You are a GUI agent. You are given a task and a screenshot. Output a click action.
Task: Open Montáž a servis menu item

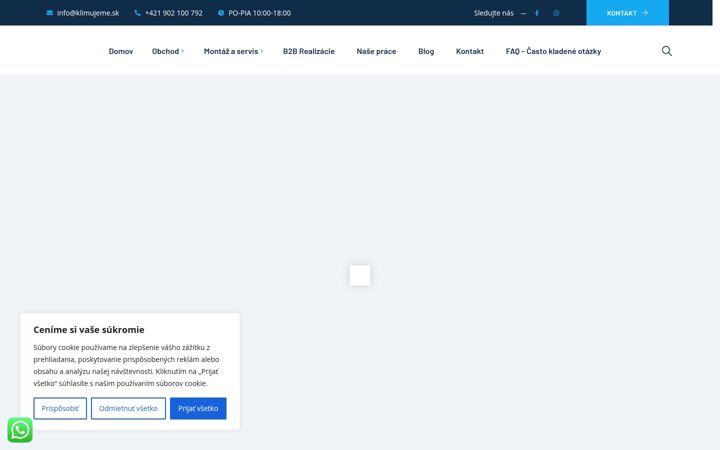pyautogui.click(x=231, y=51)
